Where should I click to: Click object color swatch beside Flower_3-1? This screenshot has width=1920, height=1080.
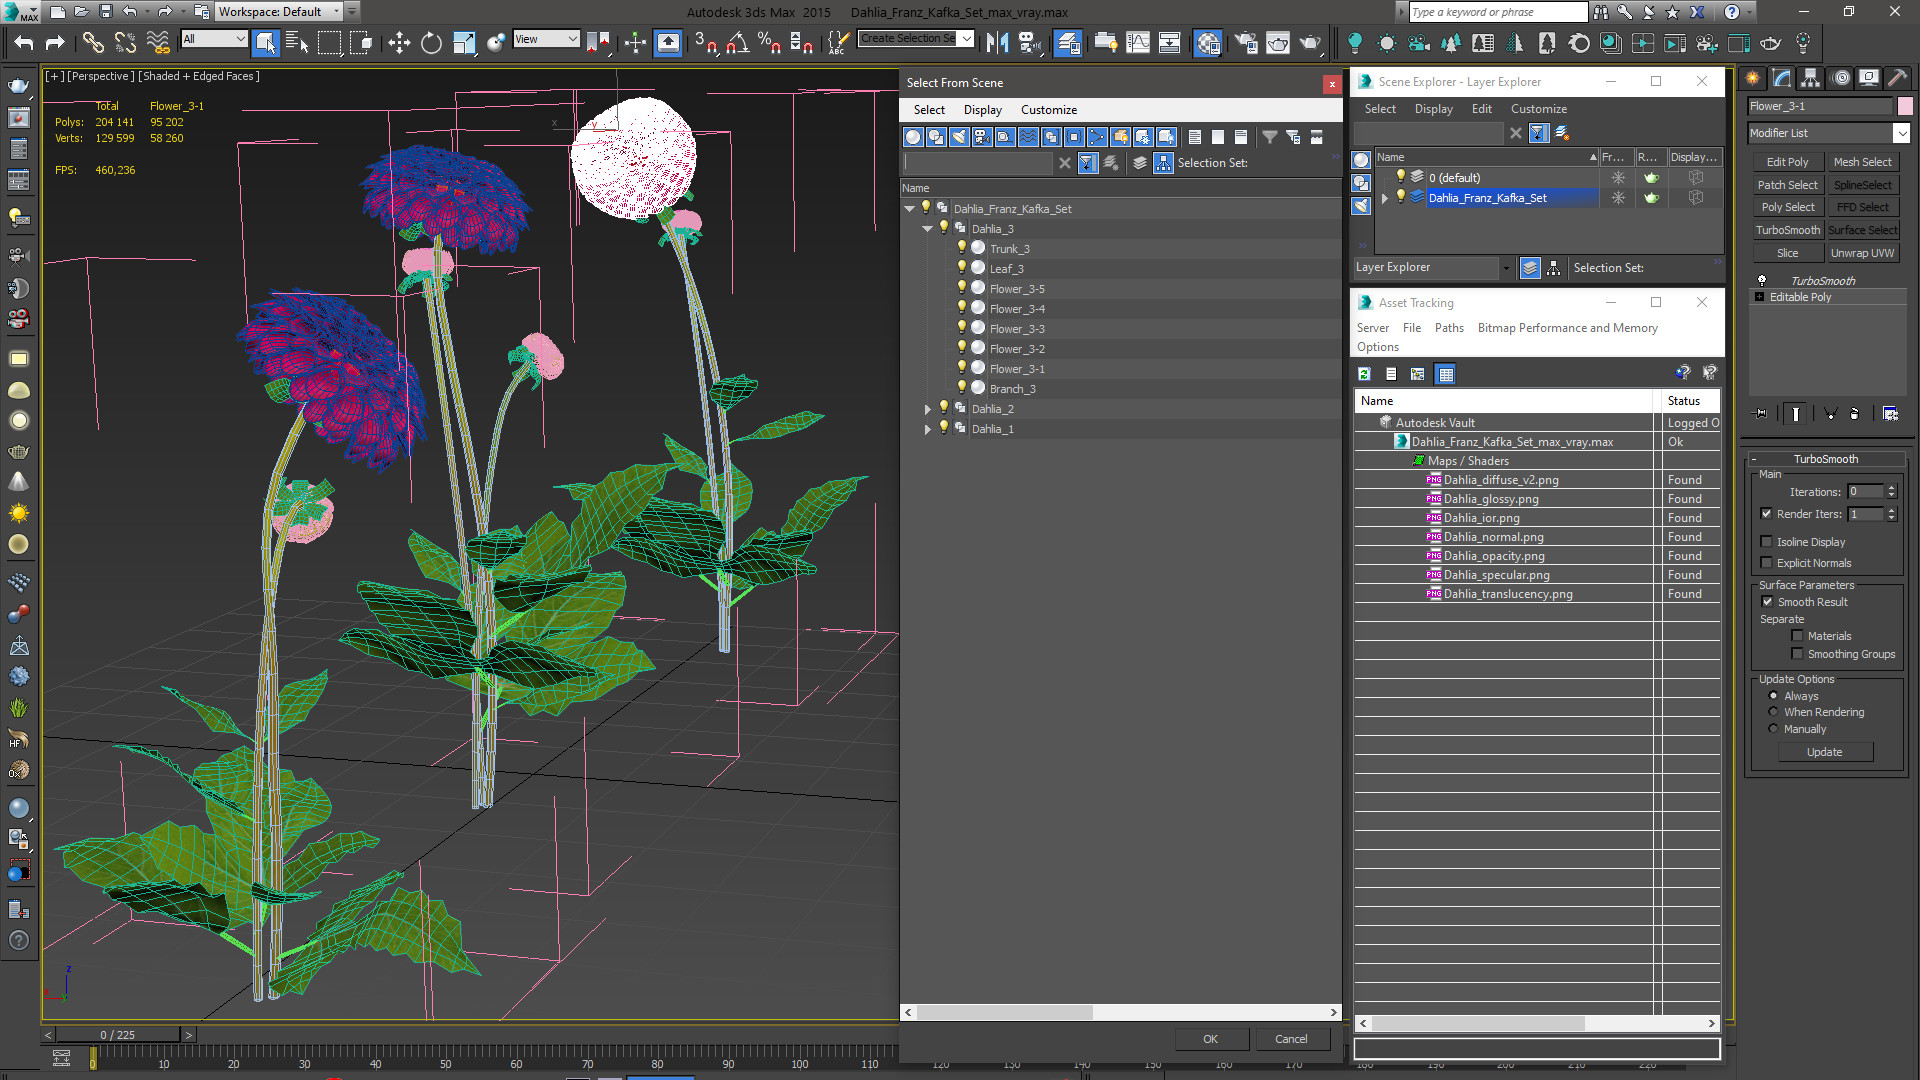click(x=1905, y=106)
